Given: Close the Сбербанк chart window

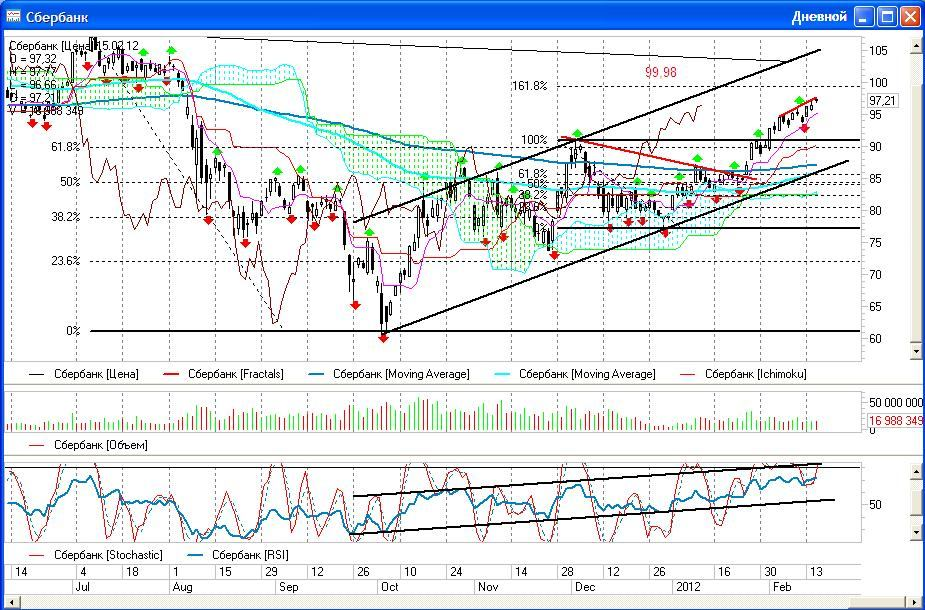Looking at the screenshot, I should (x=910, y=17).
